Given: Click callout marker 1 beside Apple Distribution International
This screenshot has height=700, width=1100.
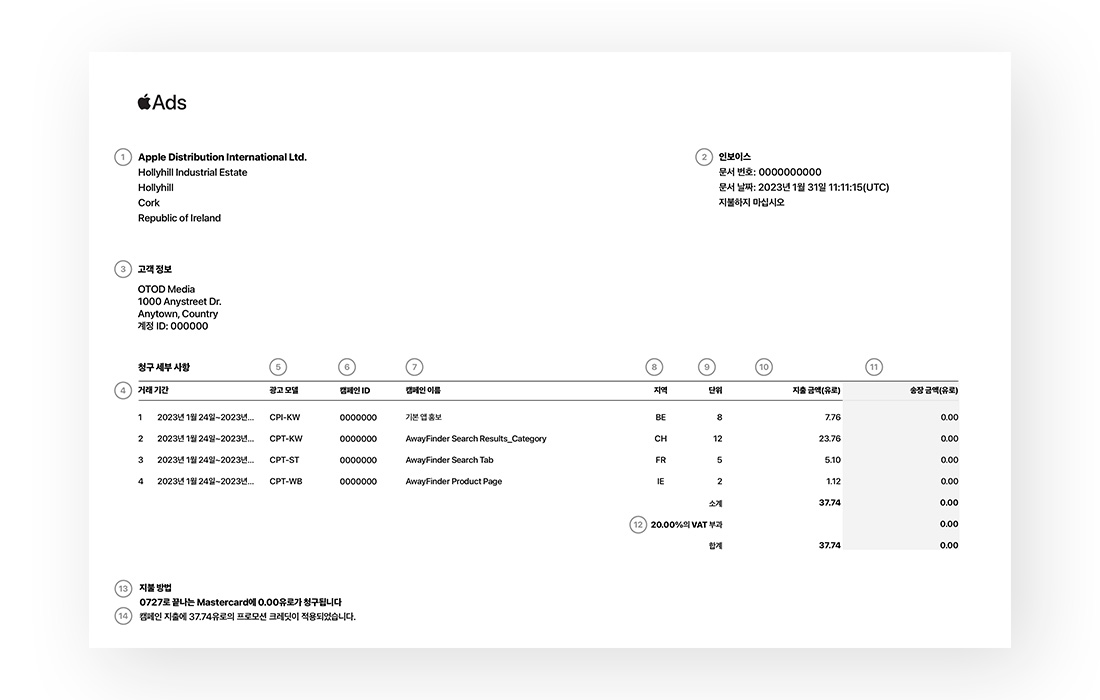Looking at the screenshot, I should click(x=123, y=157).
